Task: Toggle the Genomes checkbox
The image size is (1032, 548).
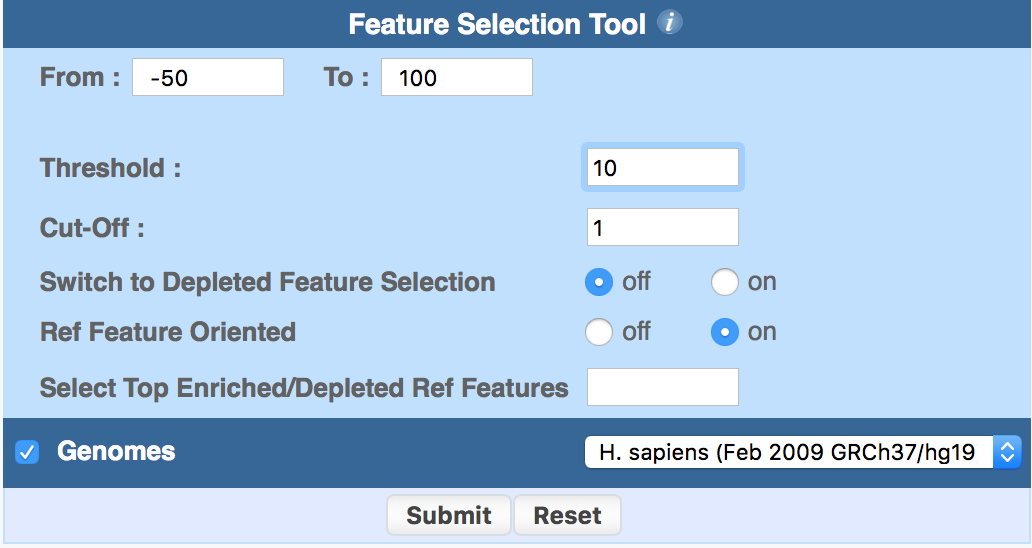Action: (x=27, y=452)
